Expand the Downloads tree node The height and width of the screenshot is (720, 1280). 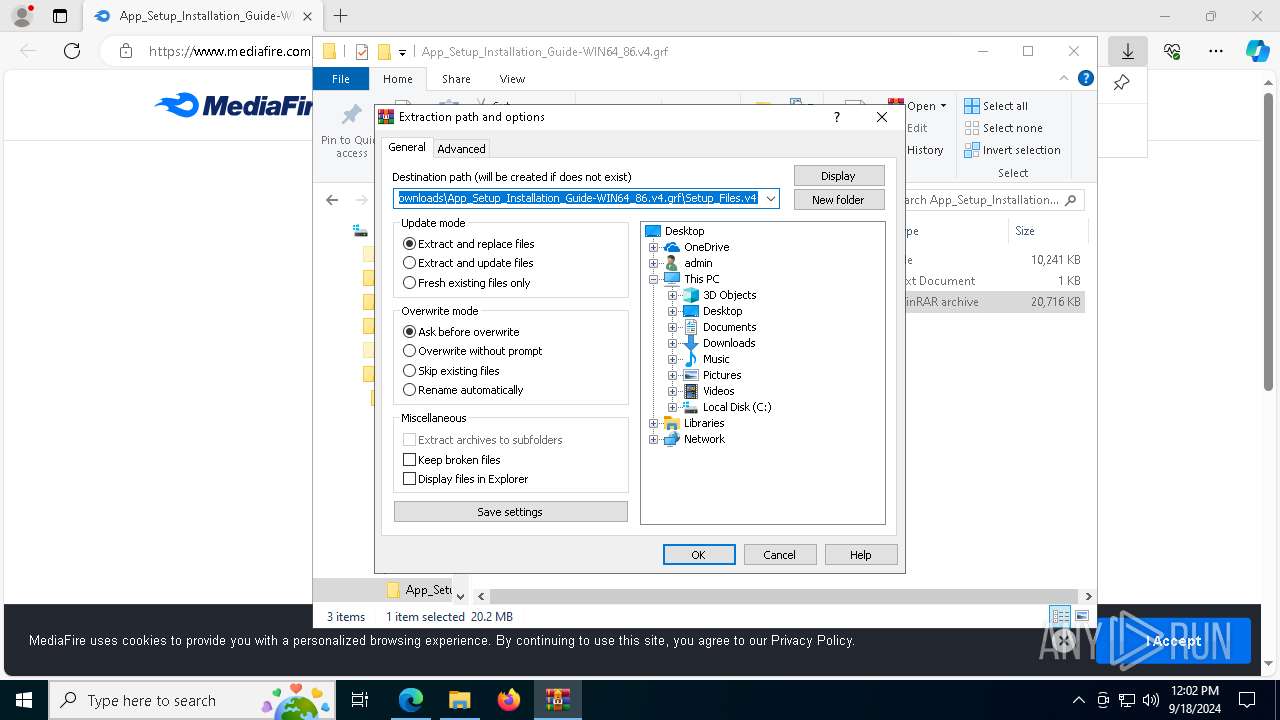coord(672,343)
